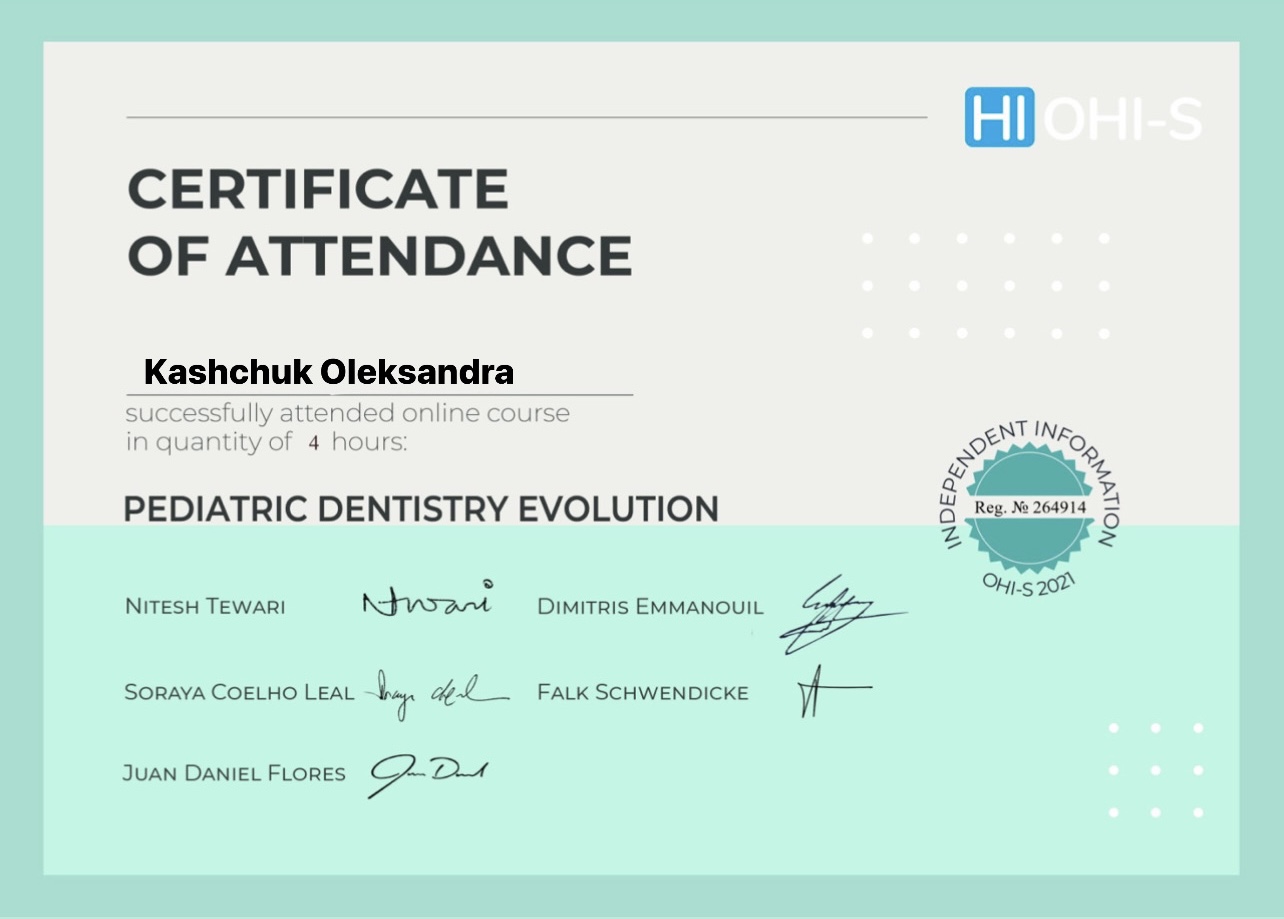Click the name Soraya Coelho Leal

pos(239,692)
